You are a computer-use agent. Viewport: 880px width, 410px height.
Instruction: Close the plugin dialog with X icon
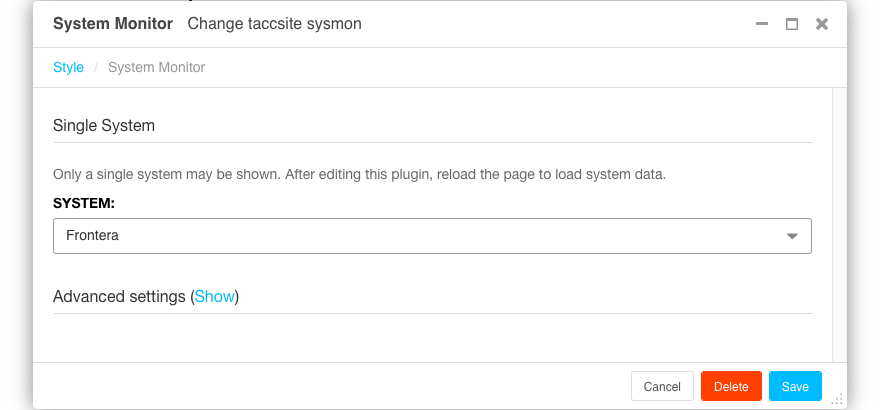(x=822, y=24)
